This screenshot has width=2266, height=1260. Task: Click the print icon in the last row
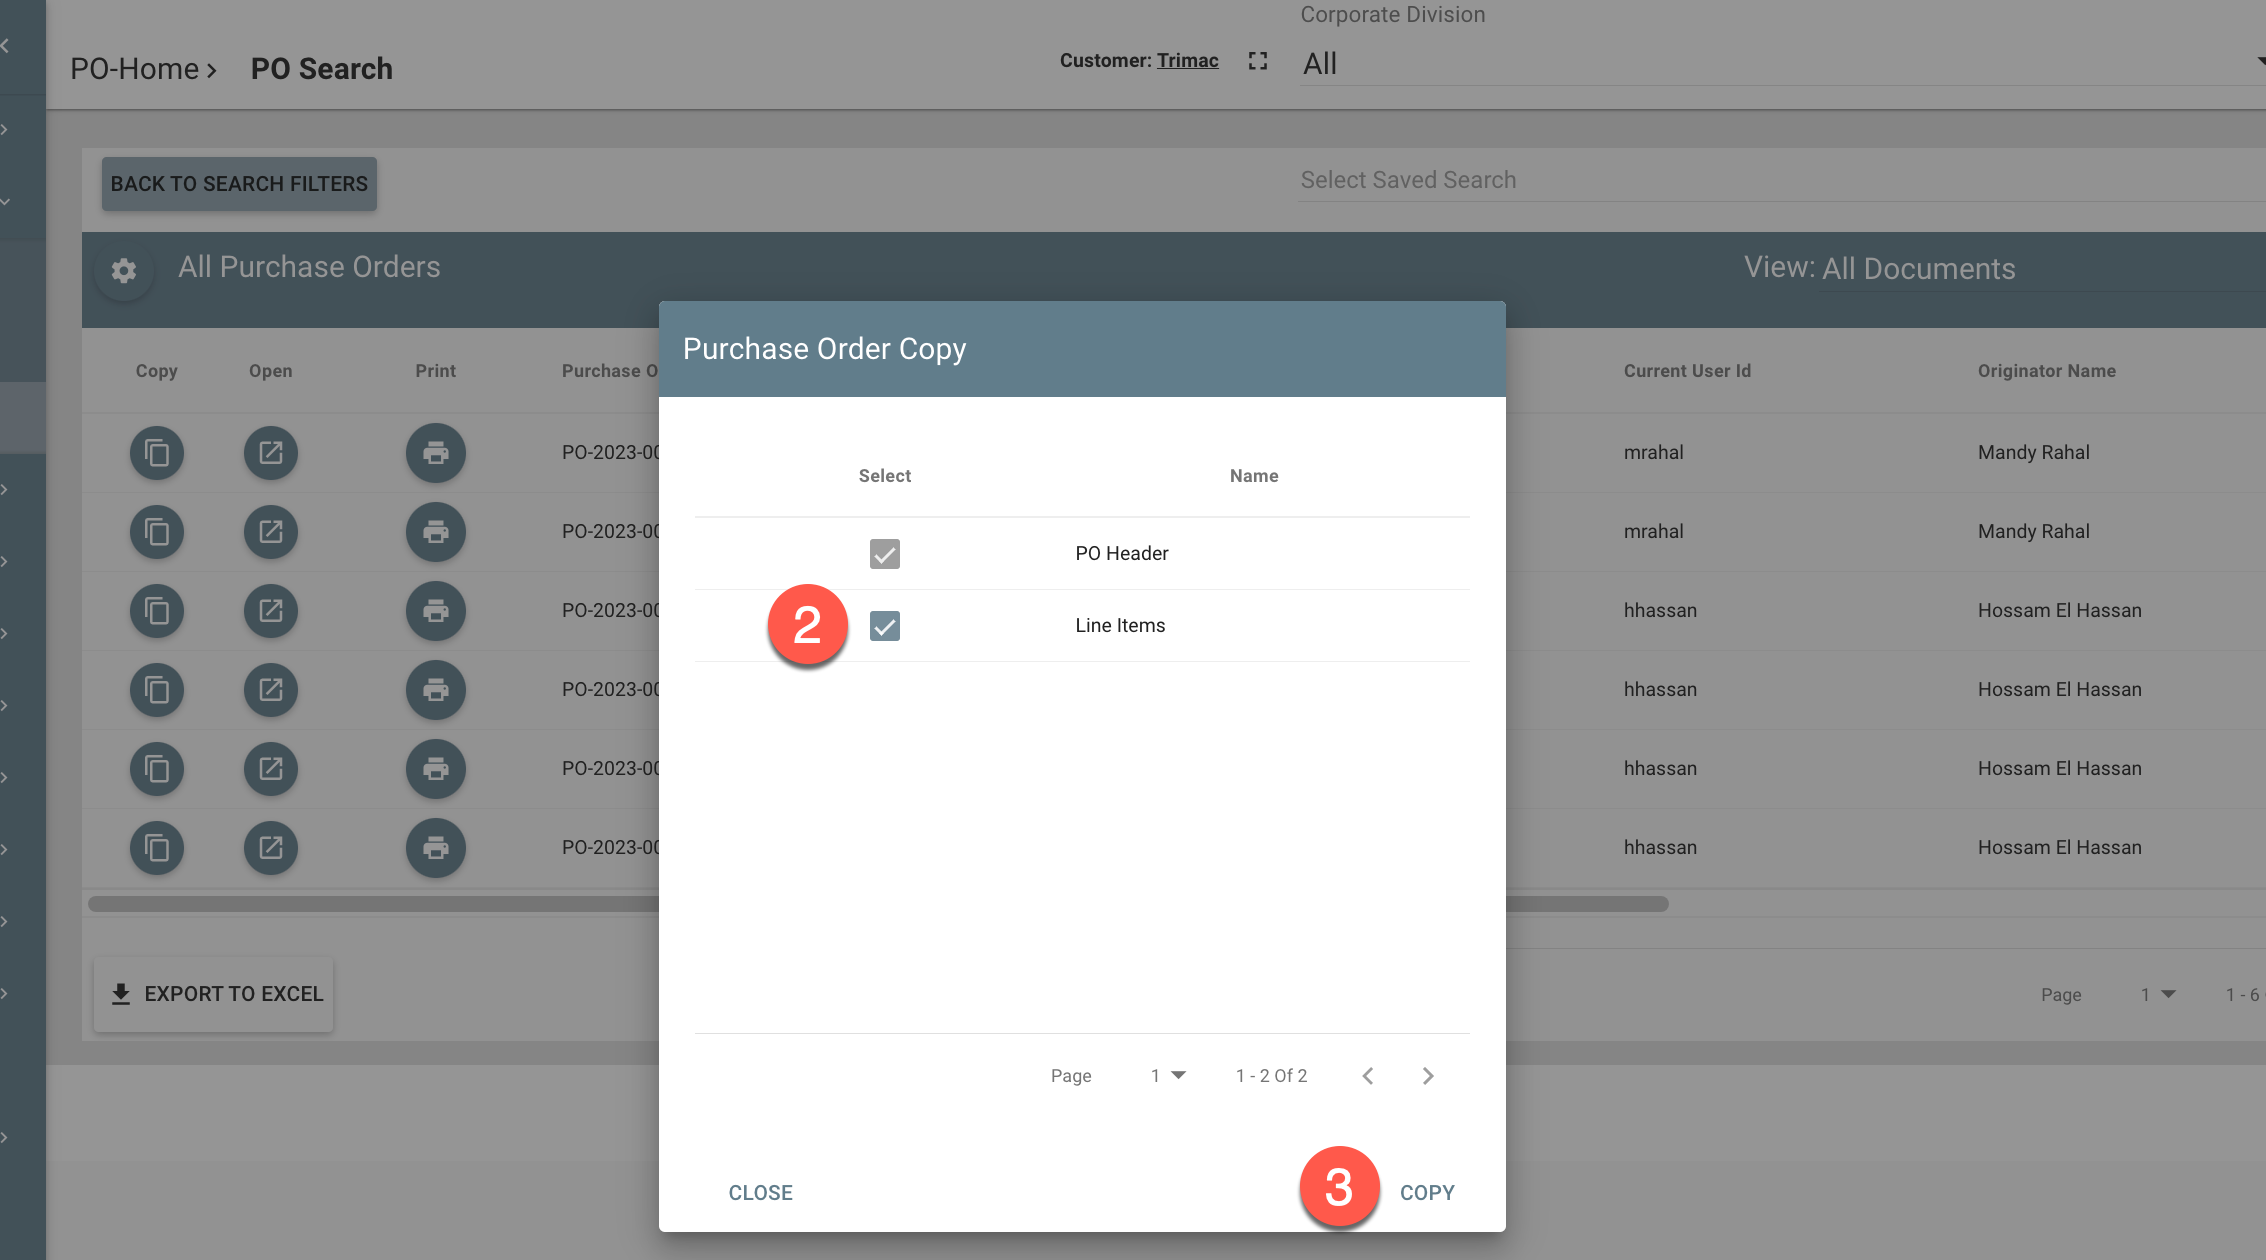coord(436,848)
